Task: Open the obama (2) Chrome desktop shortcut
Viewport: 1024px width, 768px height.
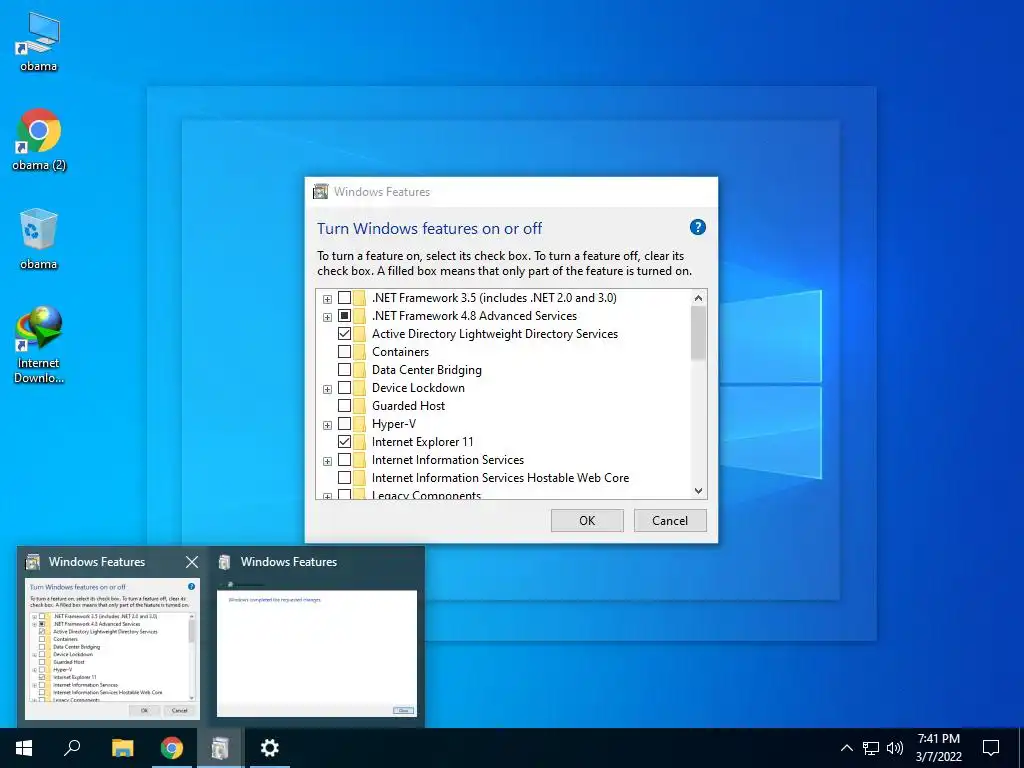Action: 39,140
